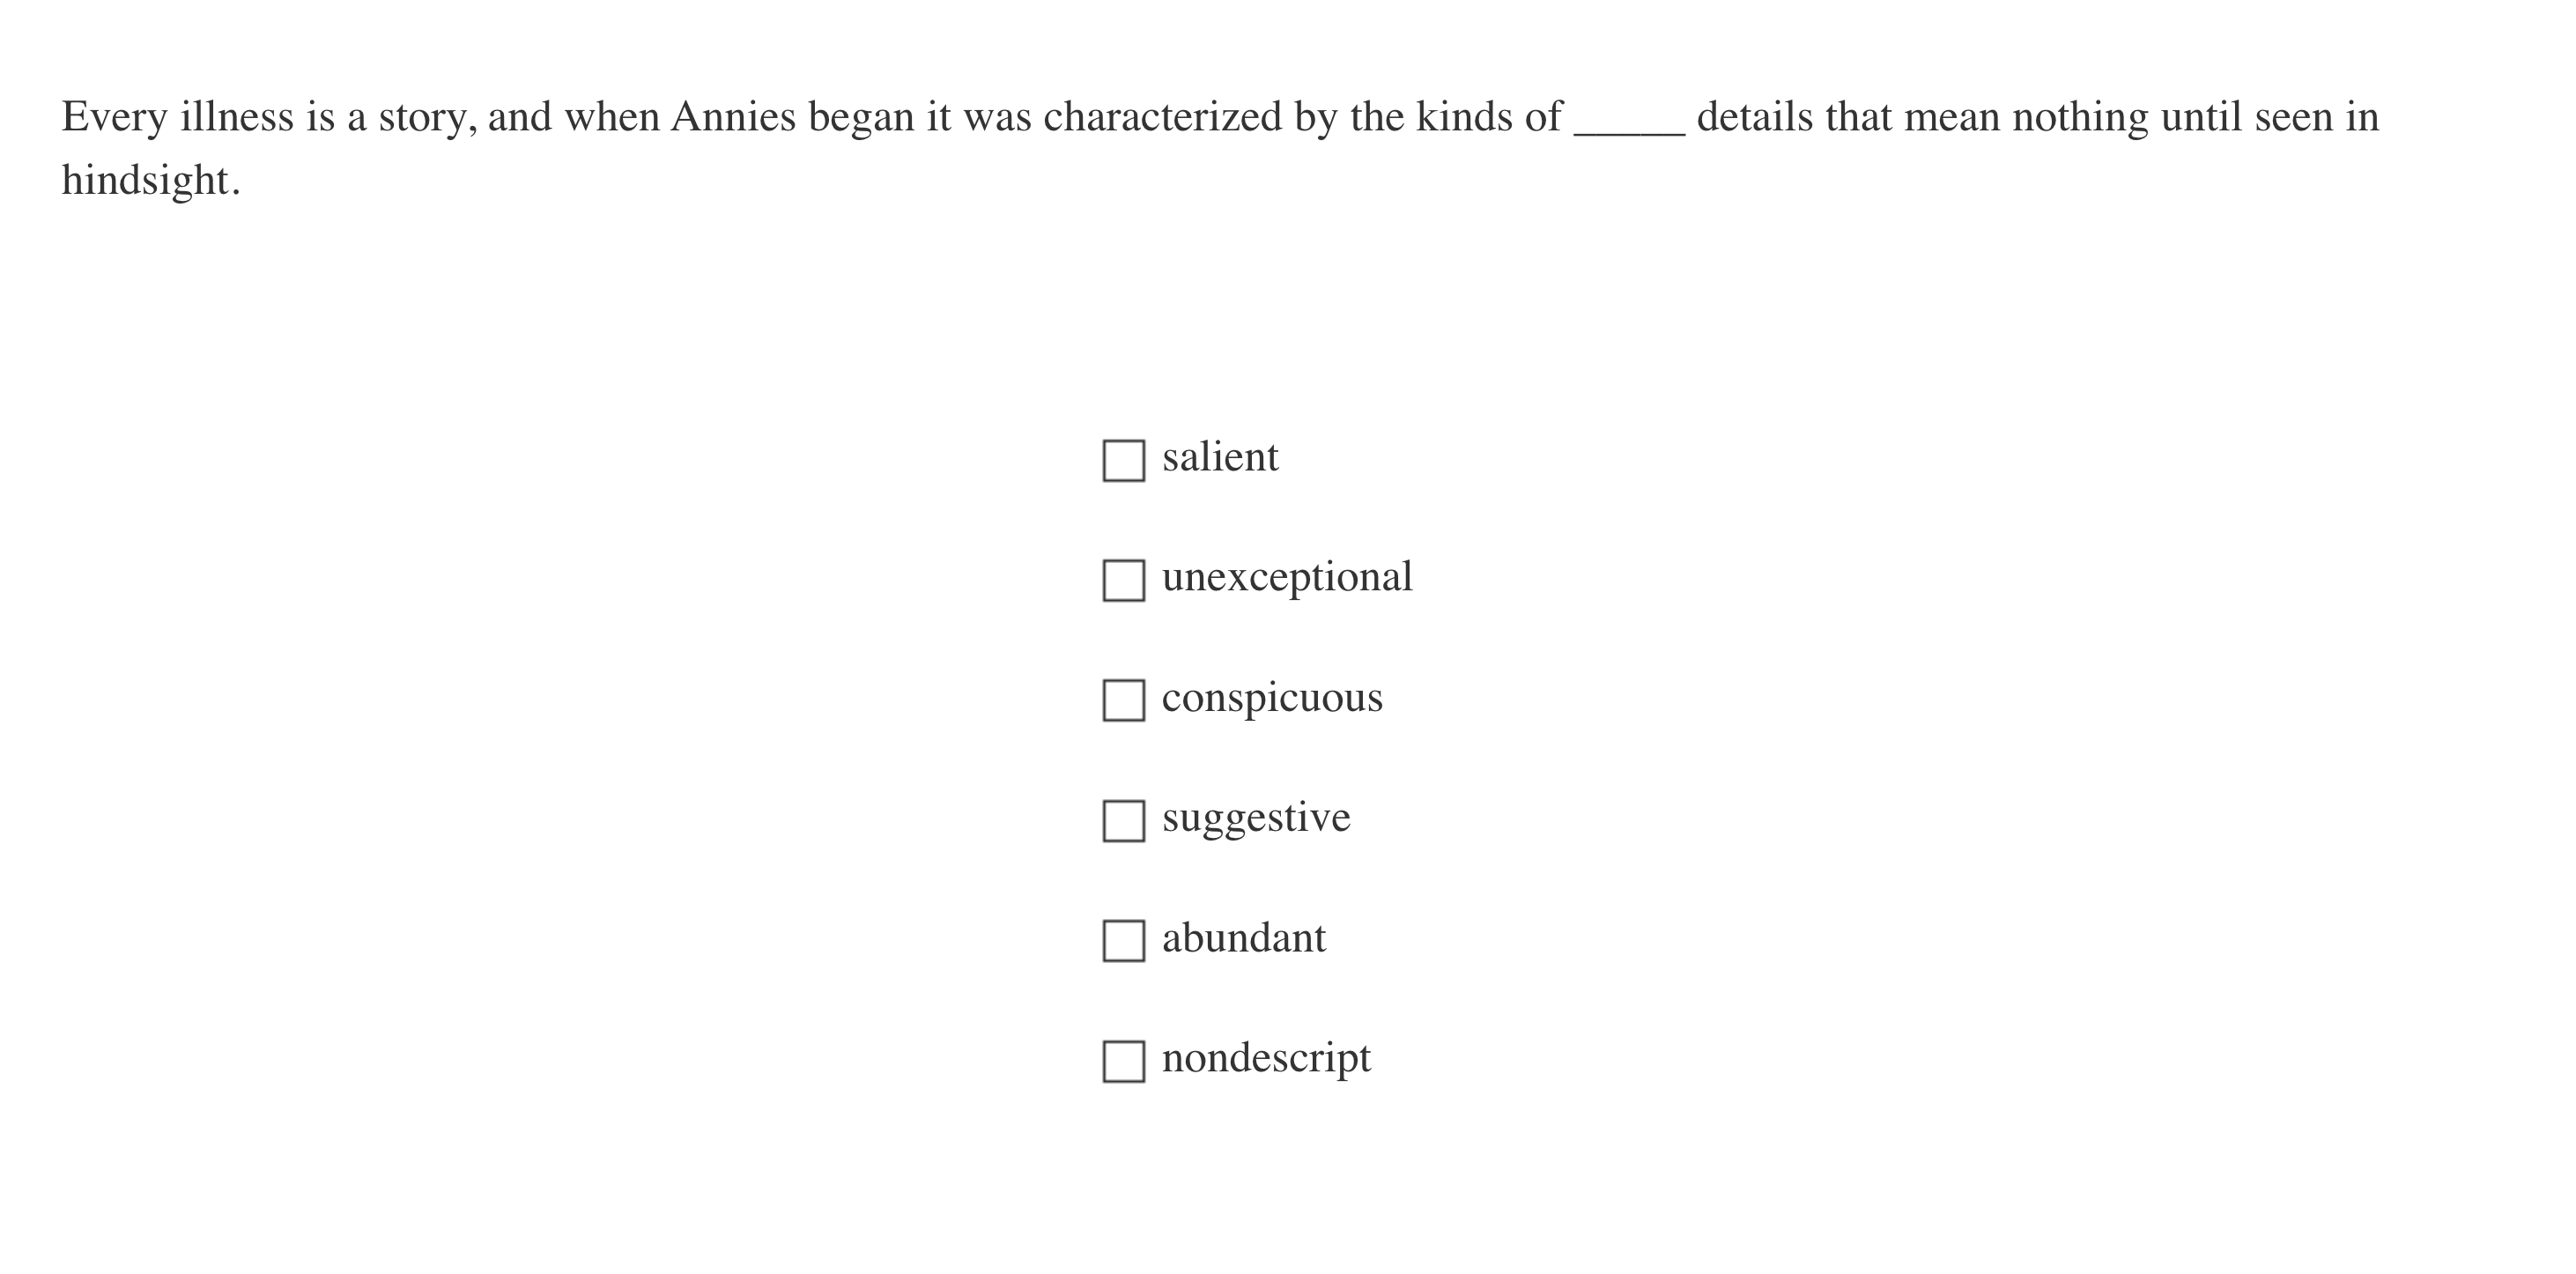Screen dimensions: 2576x1274
Task: Click the word 'hindsight' in the prompt
Action: (x=146, y=181)
